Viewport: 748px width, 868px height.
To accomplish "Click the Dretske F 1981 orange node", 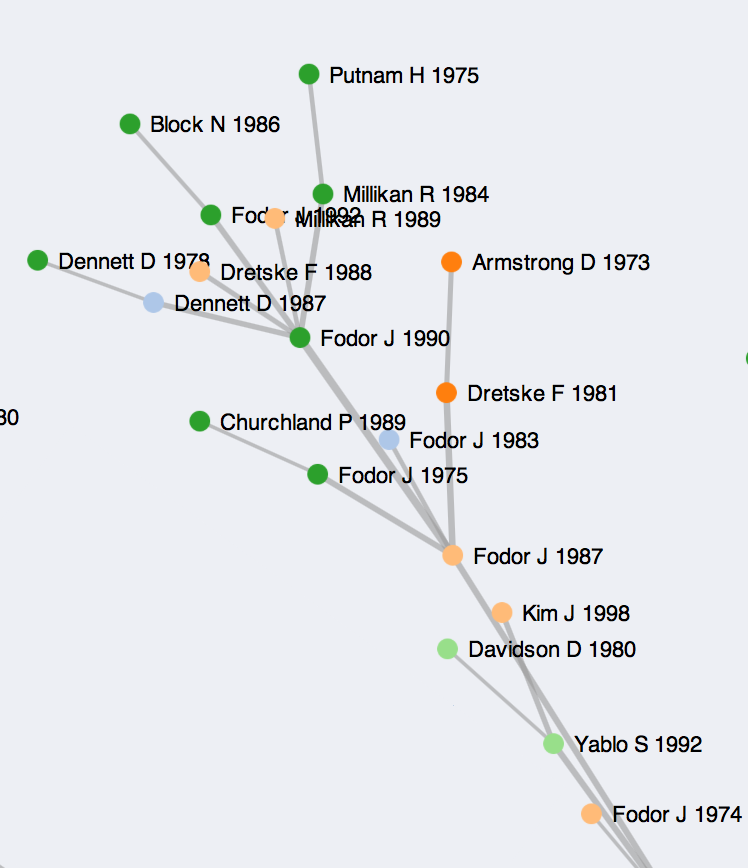I will (446, 393).
